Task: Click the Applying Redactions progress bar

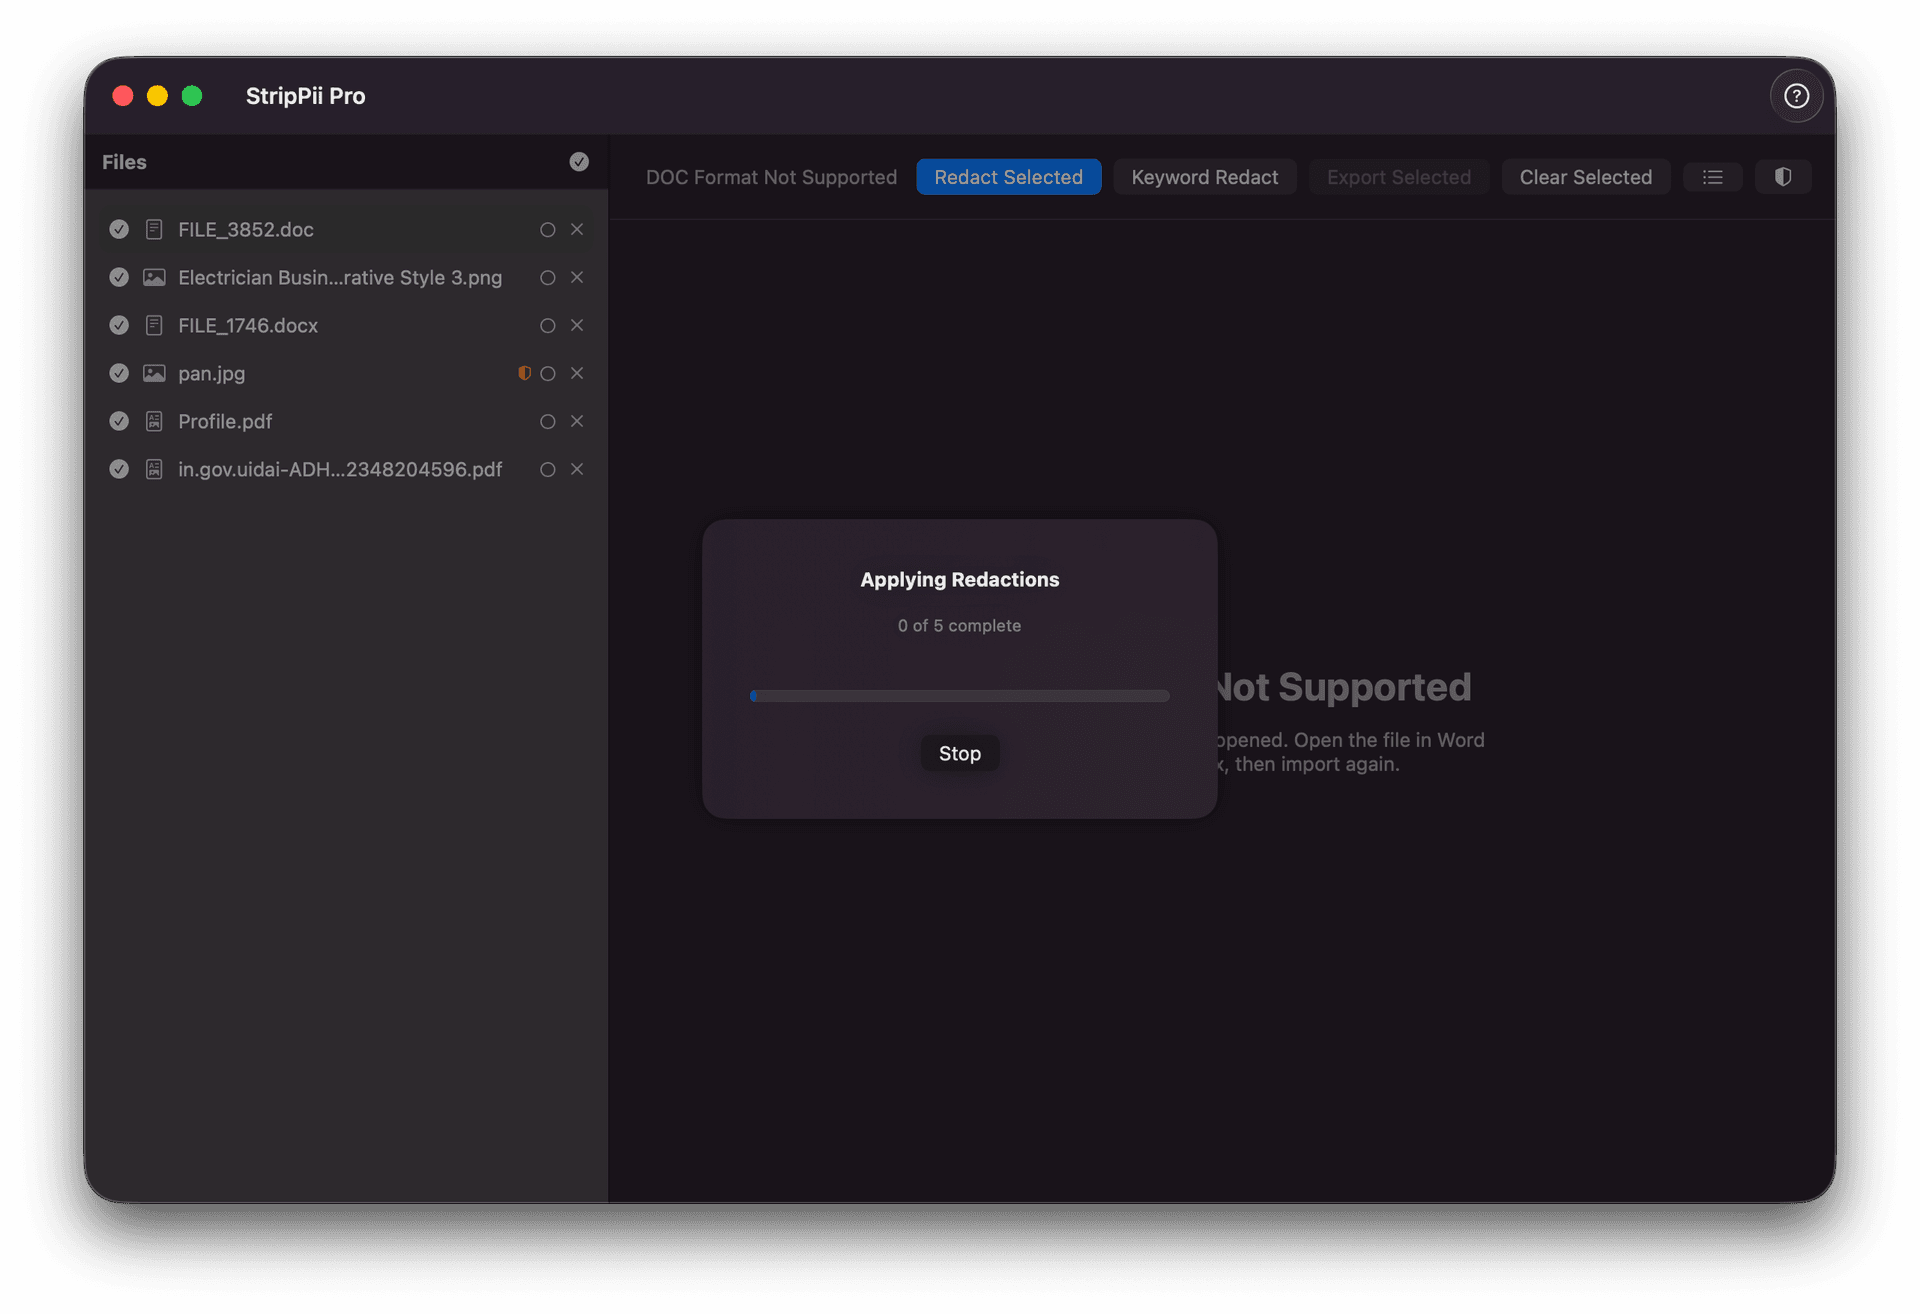Action: point(959,695)
